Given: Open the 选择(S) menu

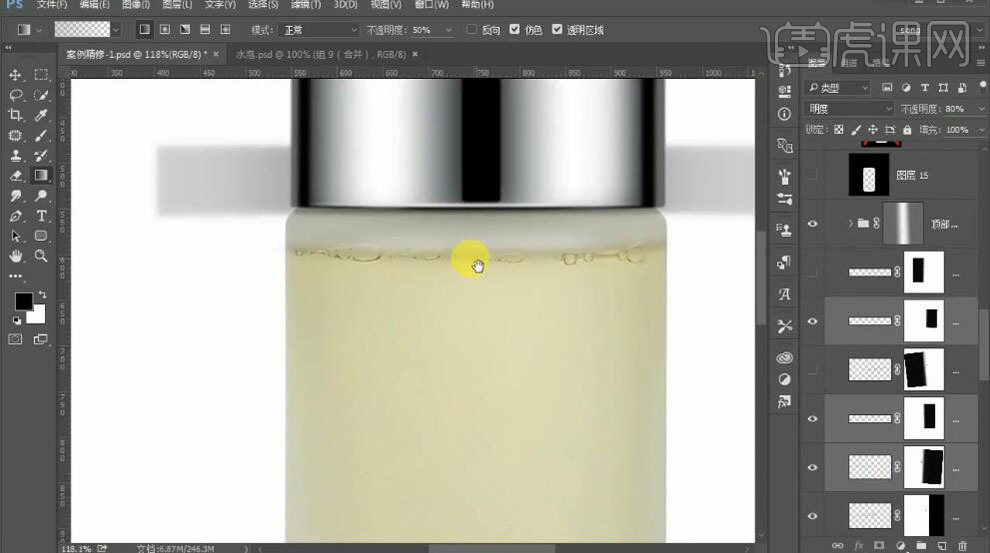Looking at the screenshot, I should (263, 4).
